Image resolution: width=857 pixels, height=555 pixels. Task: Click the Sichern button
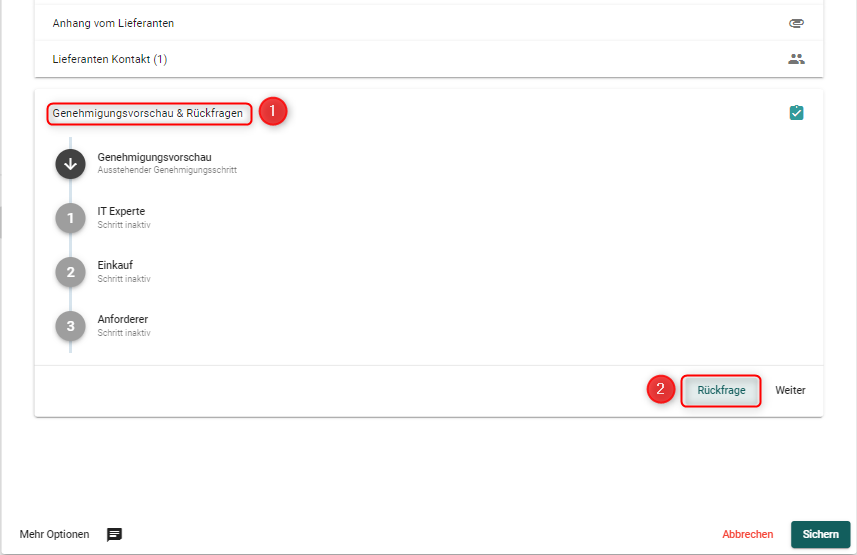coord(820,534)
